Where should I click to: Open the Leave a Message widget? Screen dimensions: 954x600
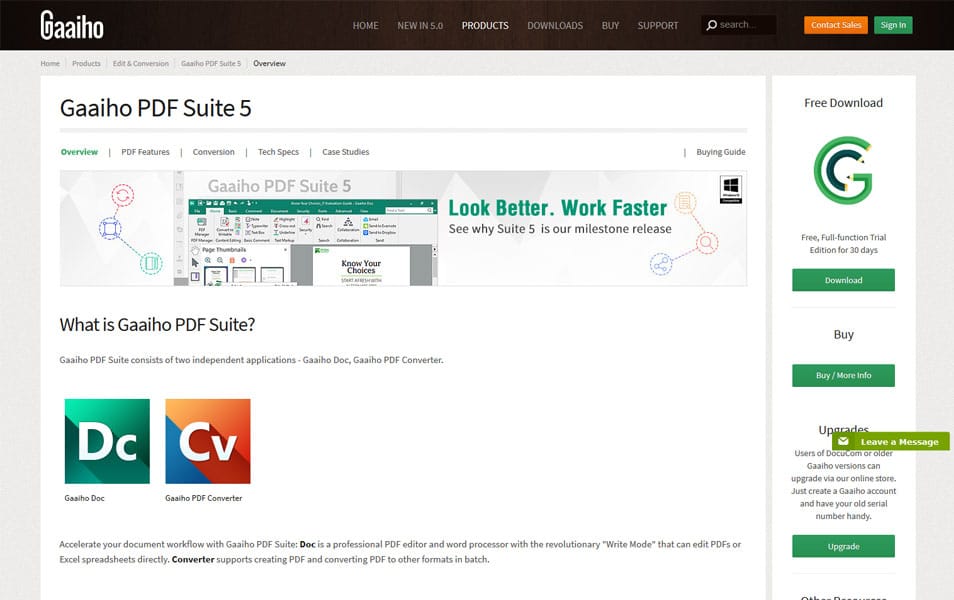pos(891,441)
